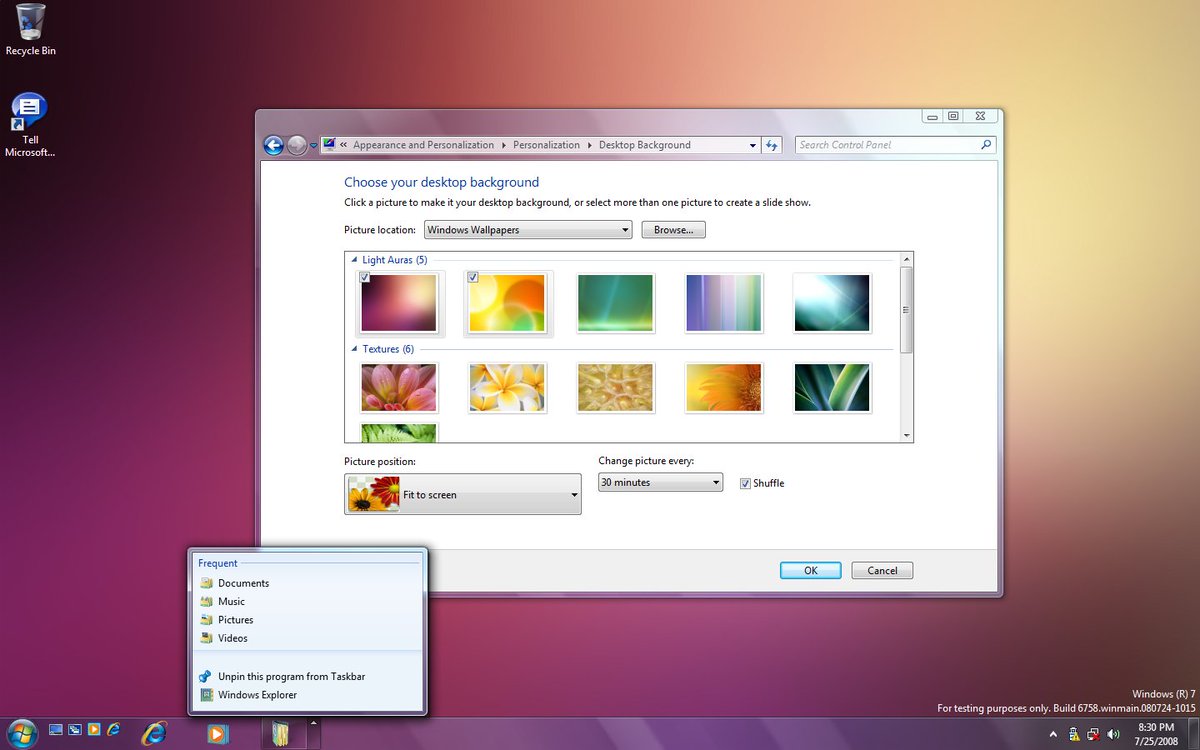Click the refresh icon beside the address bar

point(771,145)
